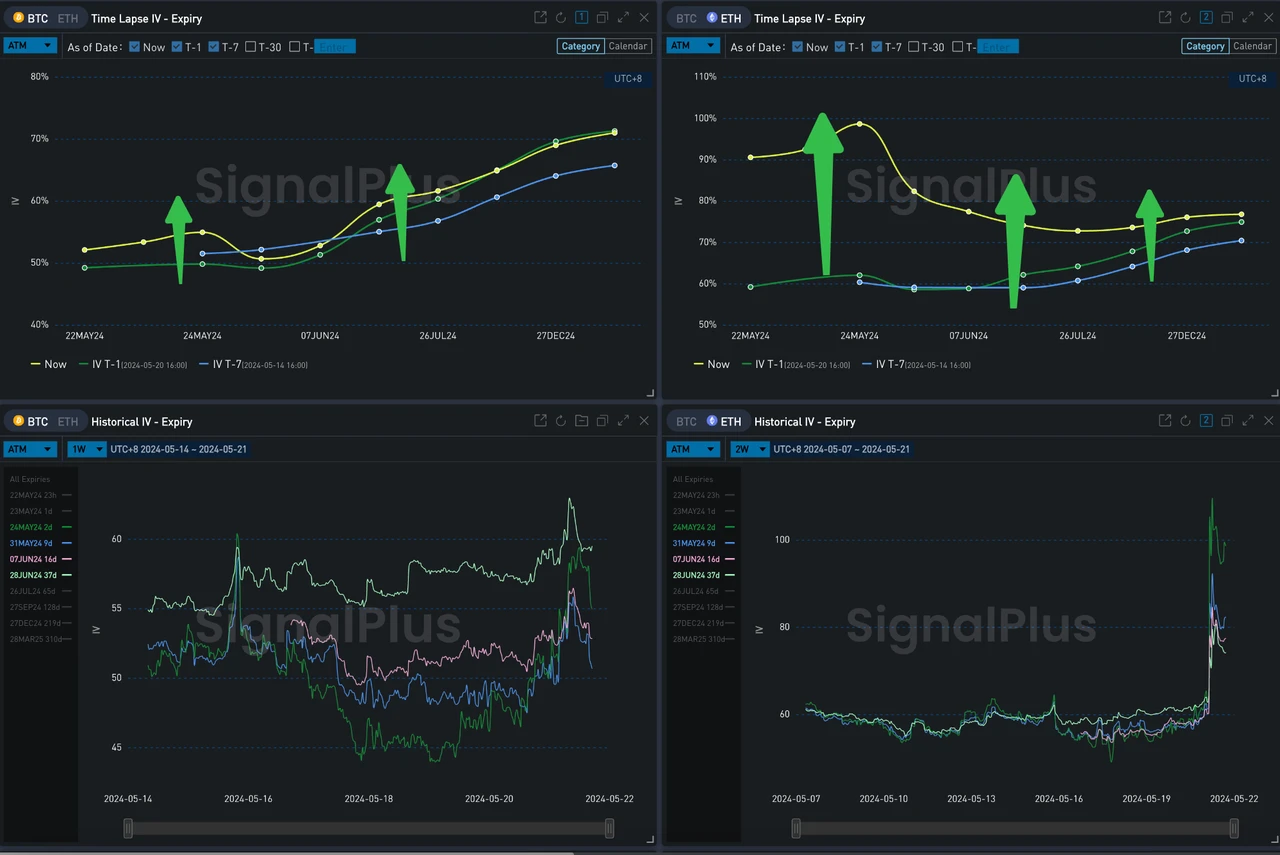Duplicate the ETH Historical IV panel
Viewport: 1280px width, 855px height.
(1227, 421)
